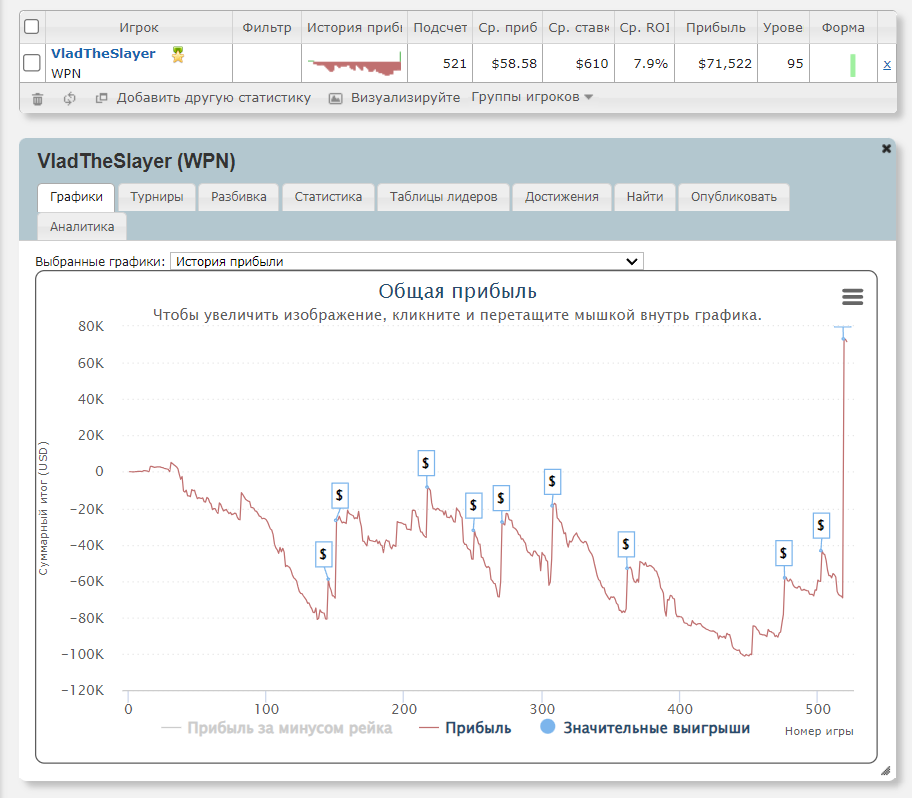Click the highest dollar marker near game 220
This screenshot has width=912, height=798.
426,463
